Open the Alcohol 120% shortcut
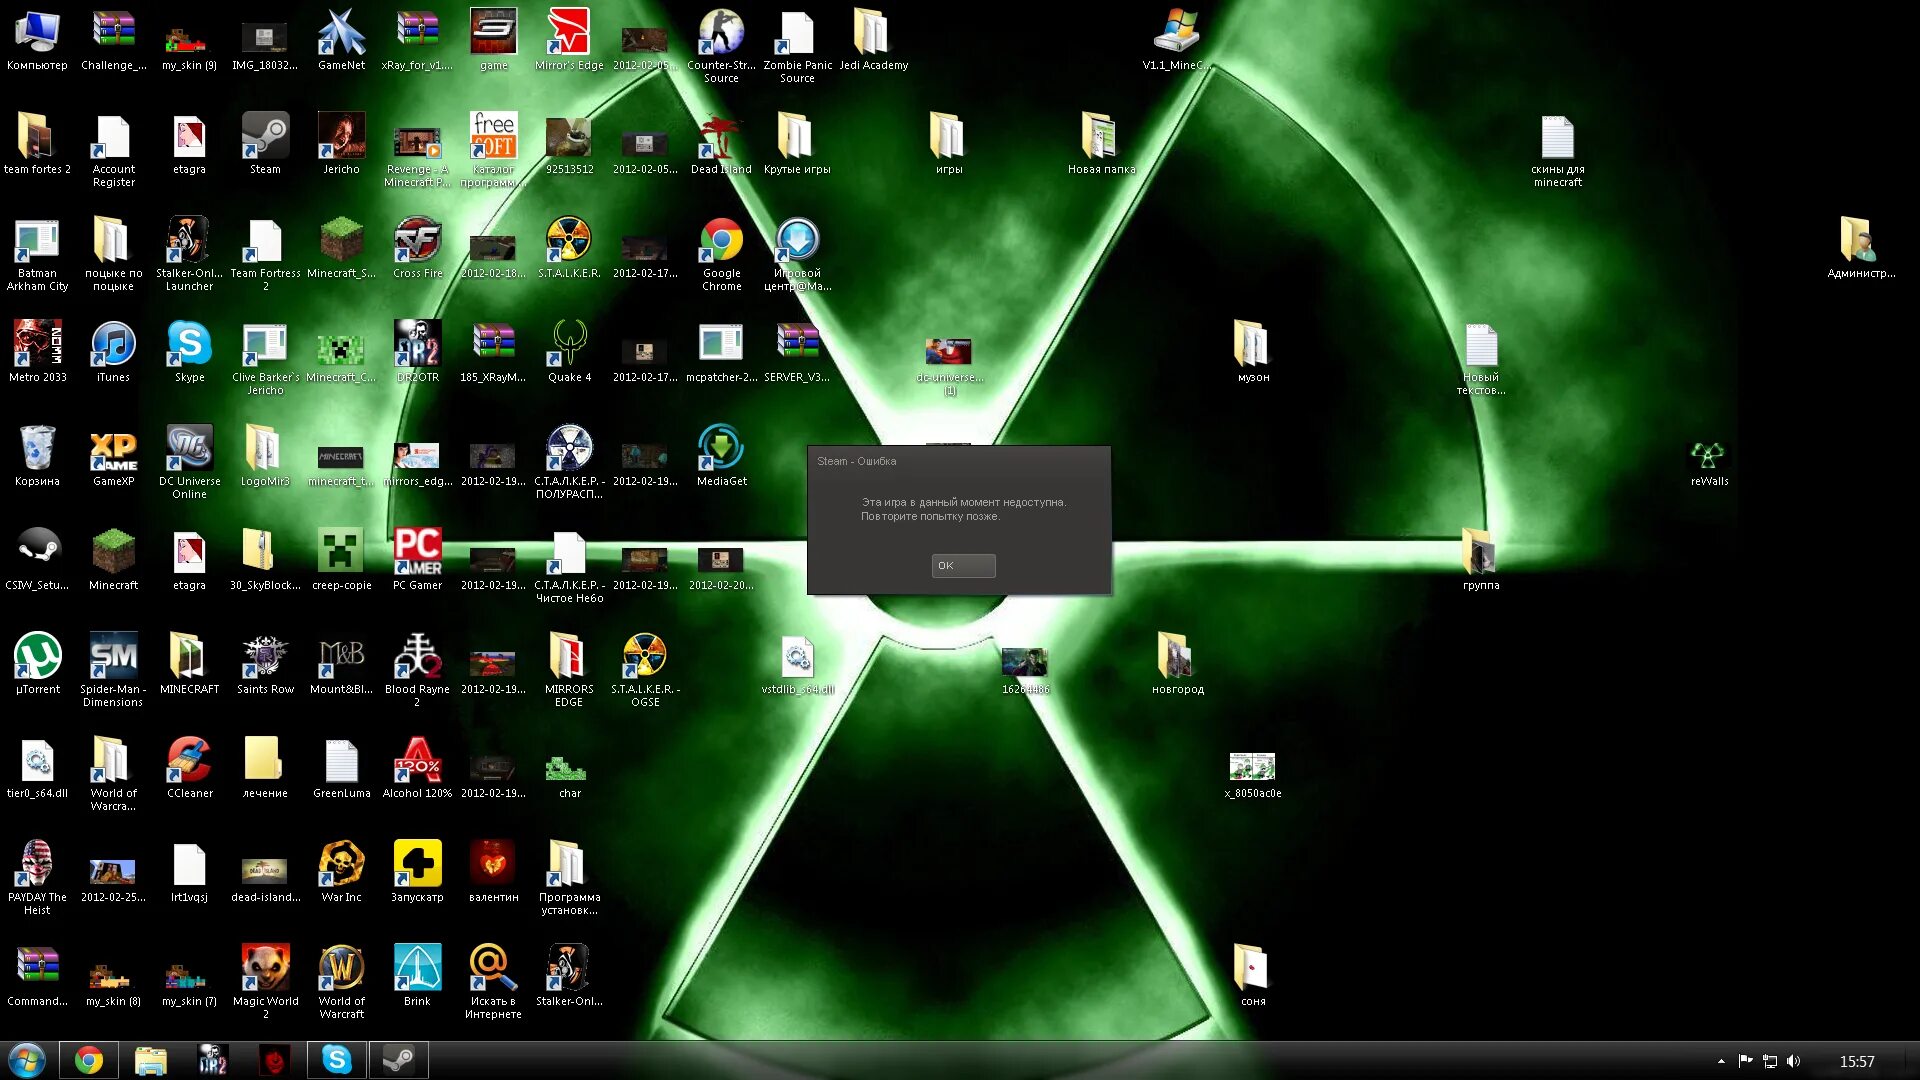 click(x=417, y=760)
